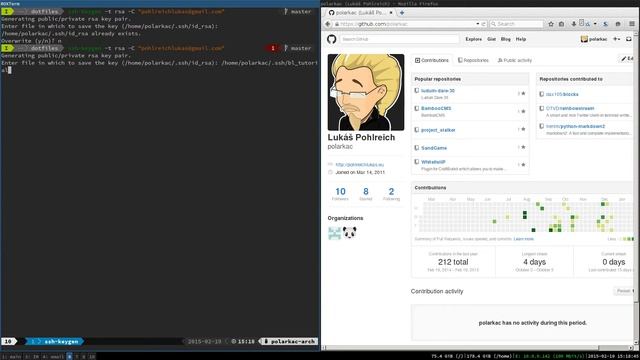Open the project_stalker repository link

(438, 130)
